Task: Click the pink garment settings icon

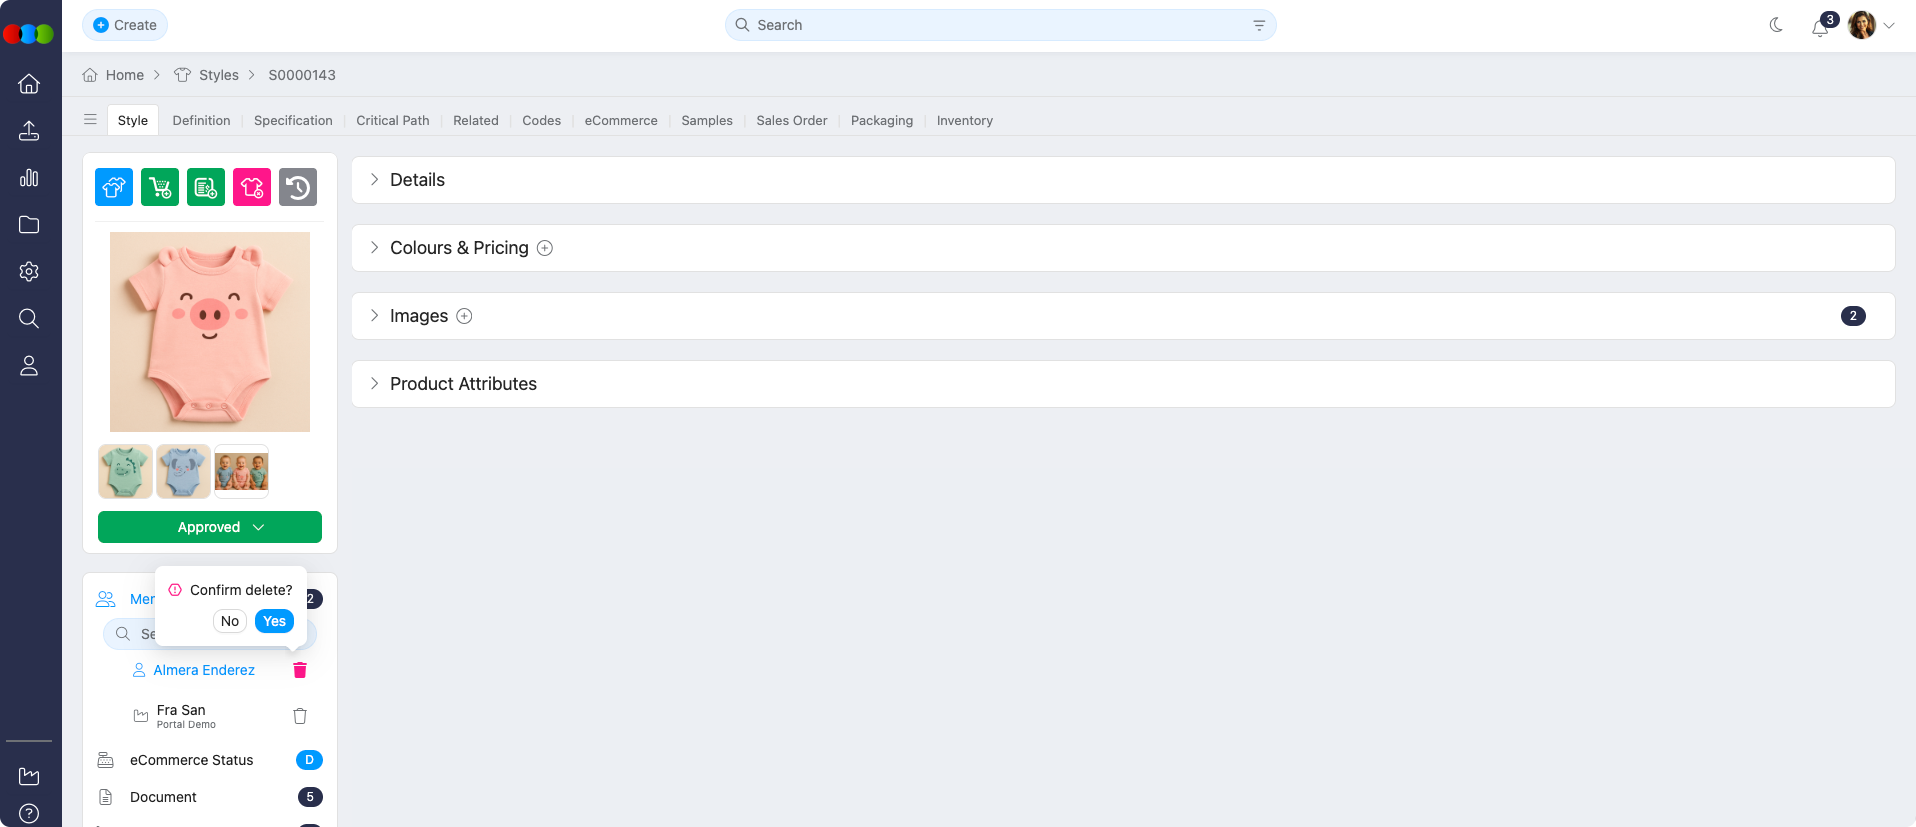Action: coord(252,187)
